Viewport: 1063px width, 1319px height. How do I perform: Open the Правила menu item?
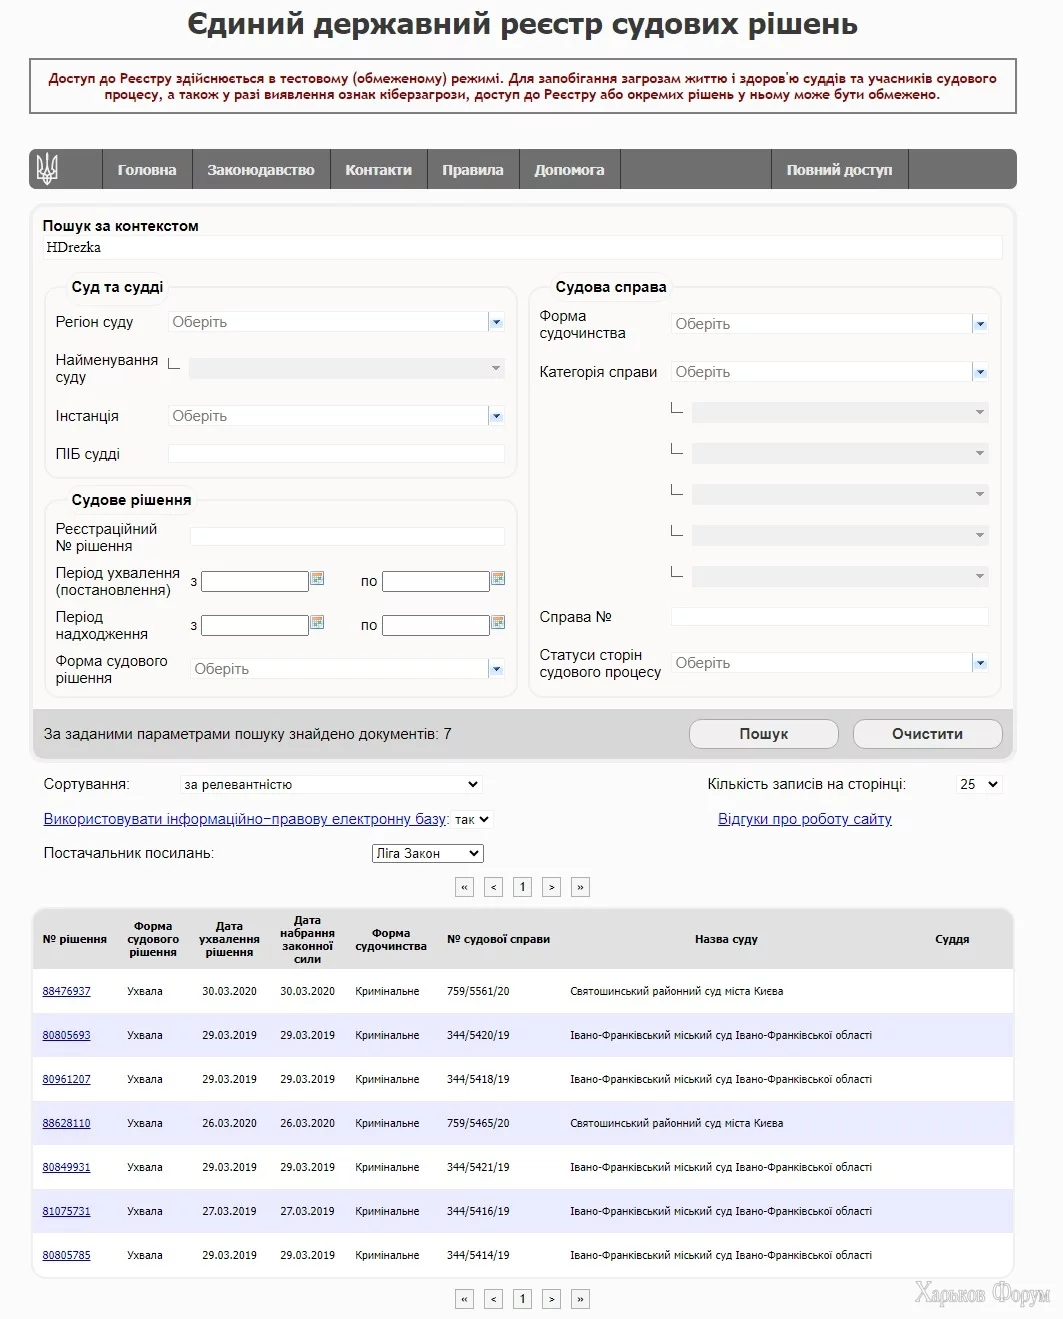coord(473,170)
